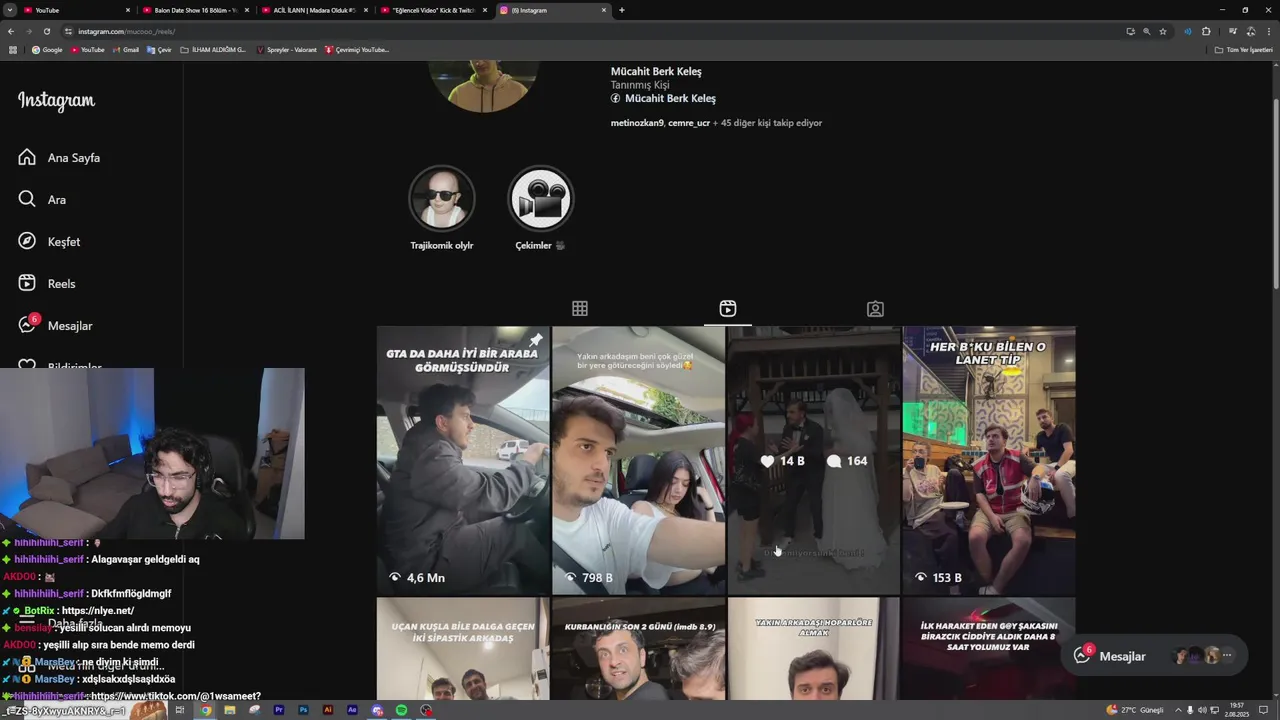Open the Gmail bookmark
The image size is (1280, 720).
(x=126, y=49)
